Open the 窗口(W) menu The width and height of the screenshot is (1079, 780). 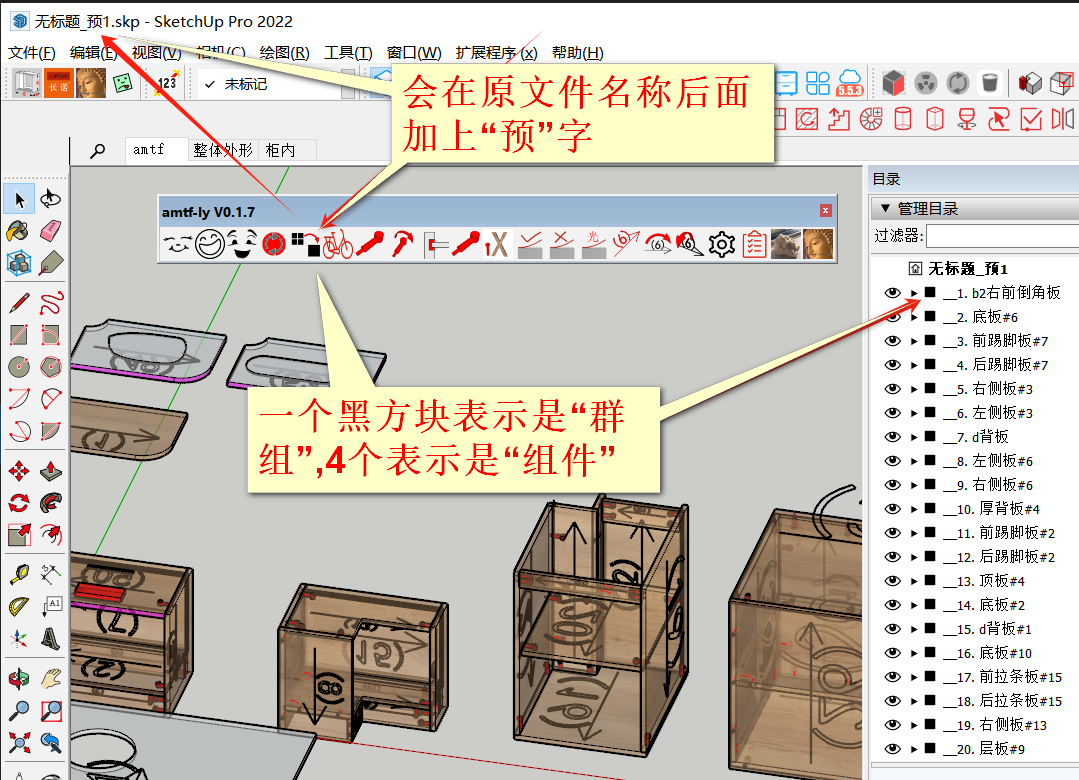[x=414, y=53]
